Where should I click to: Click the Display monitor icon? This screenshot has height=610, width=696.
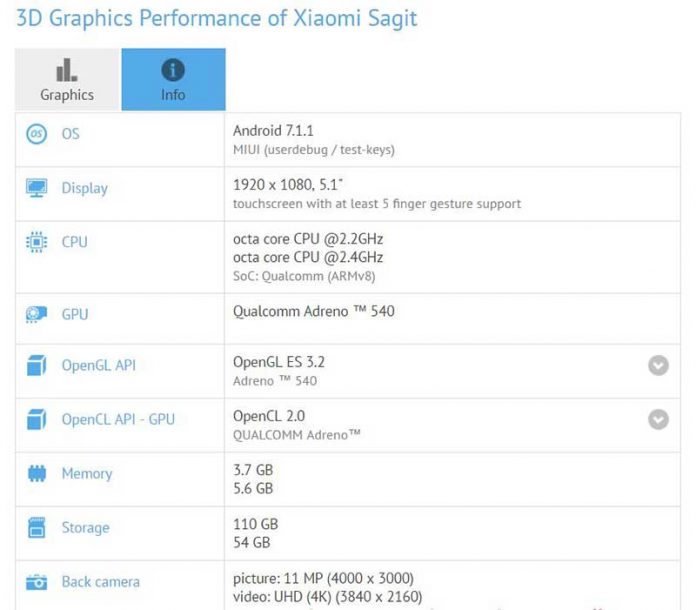click(x=37, y=188)
